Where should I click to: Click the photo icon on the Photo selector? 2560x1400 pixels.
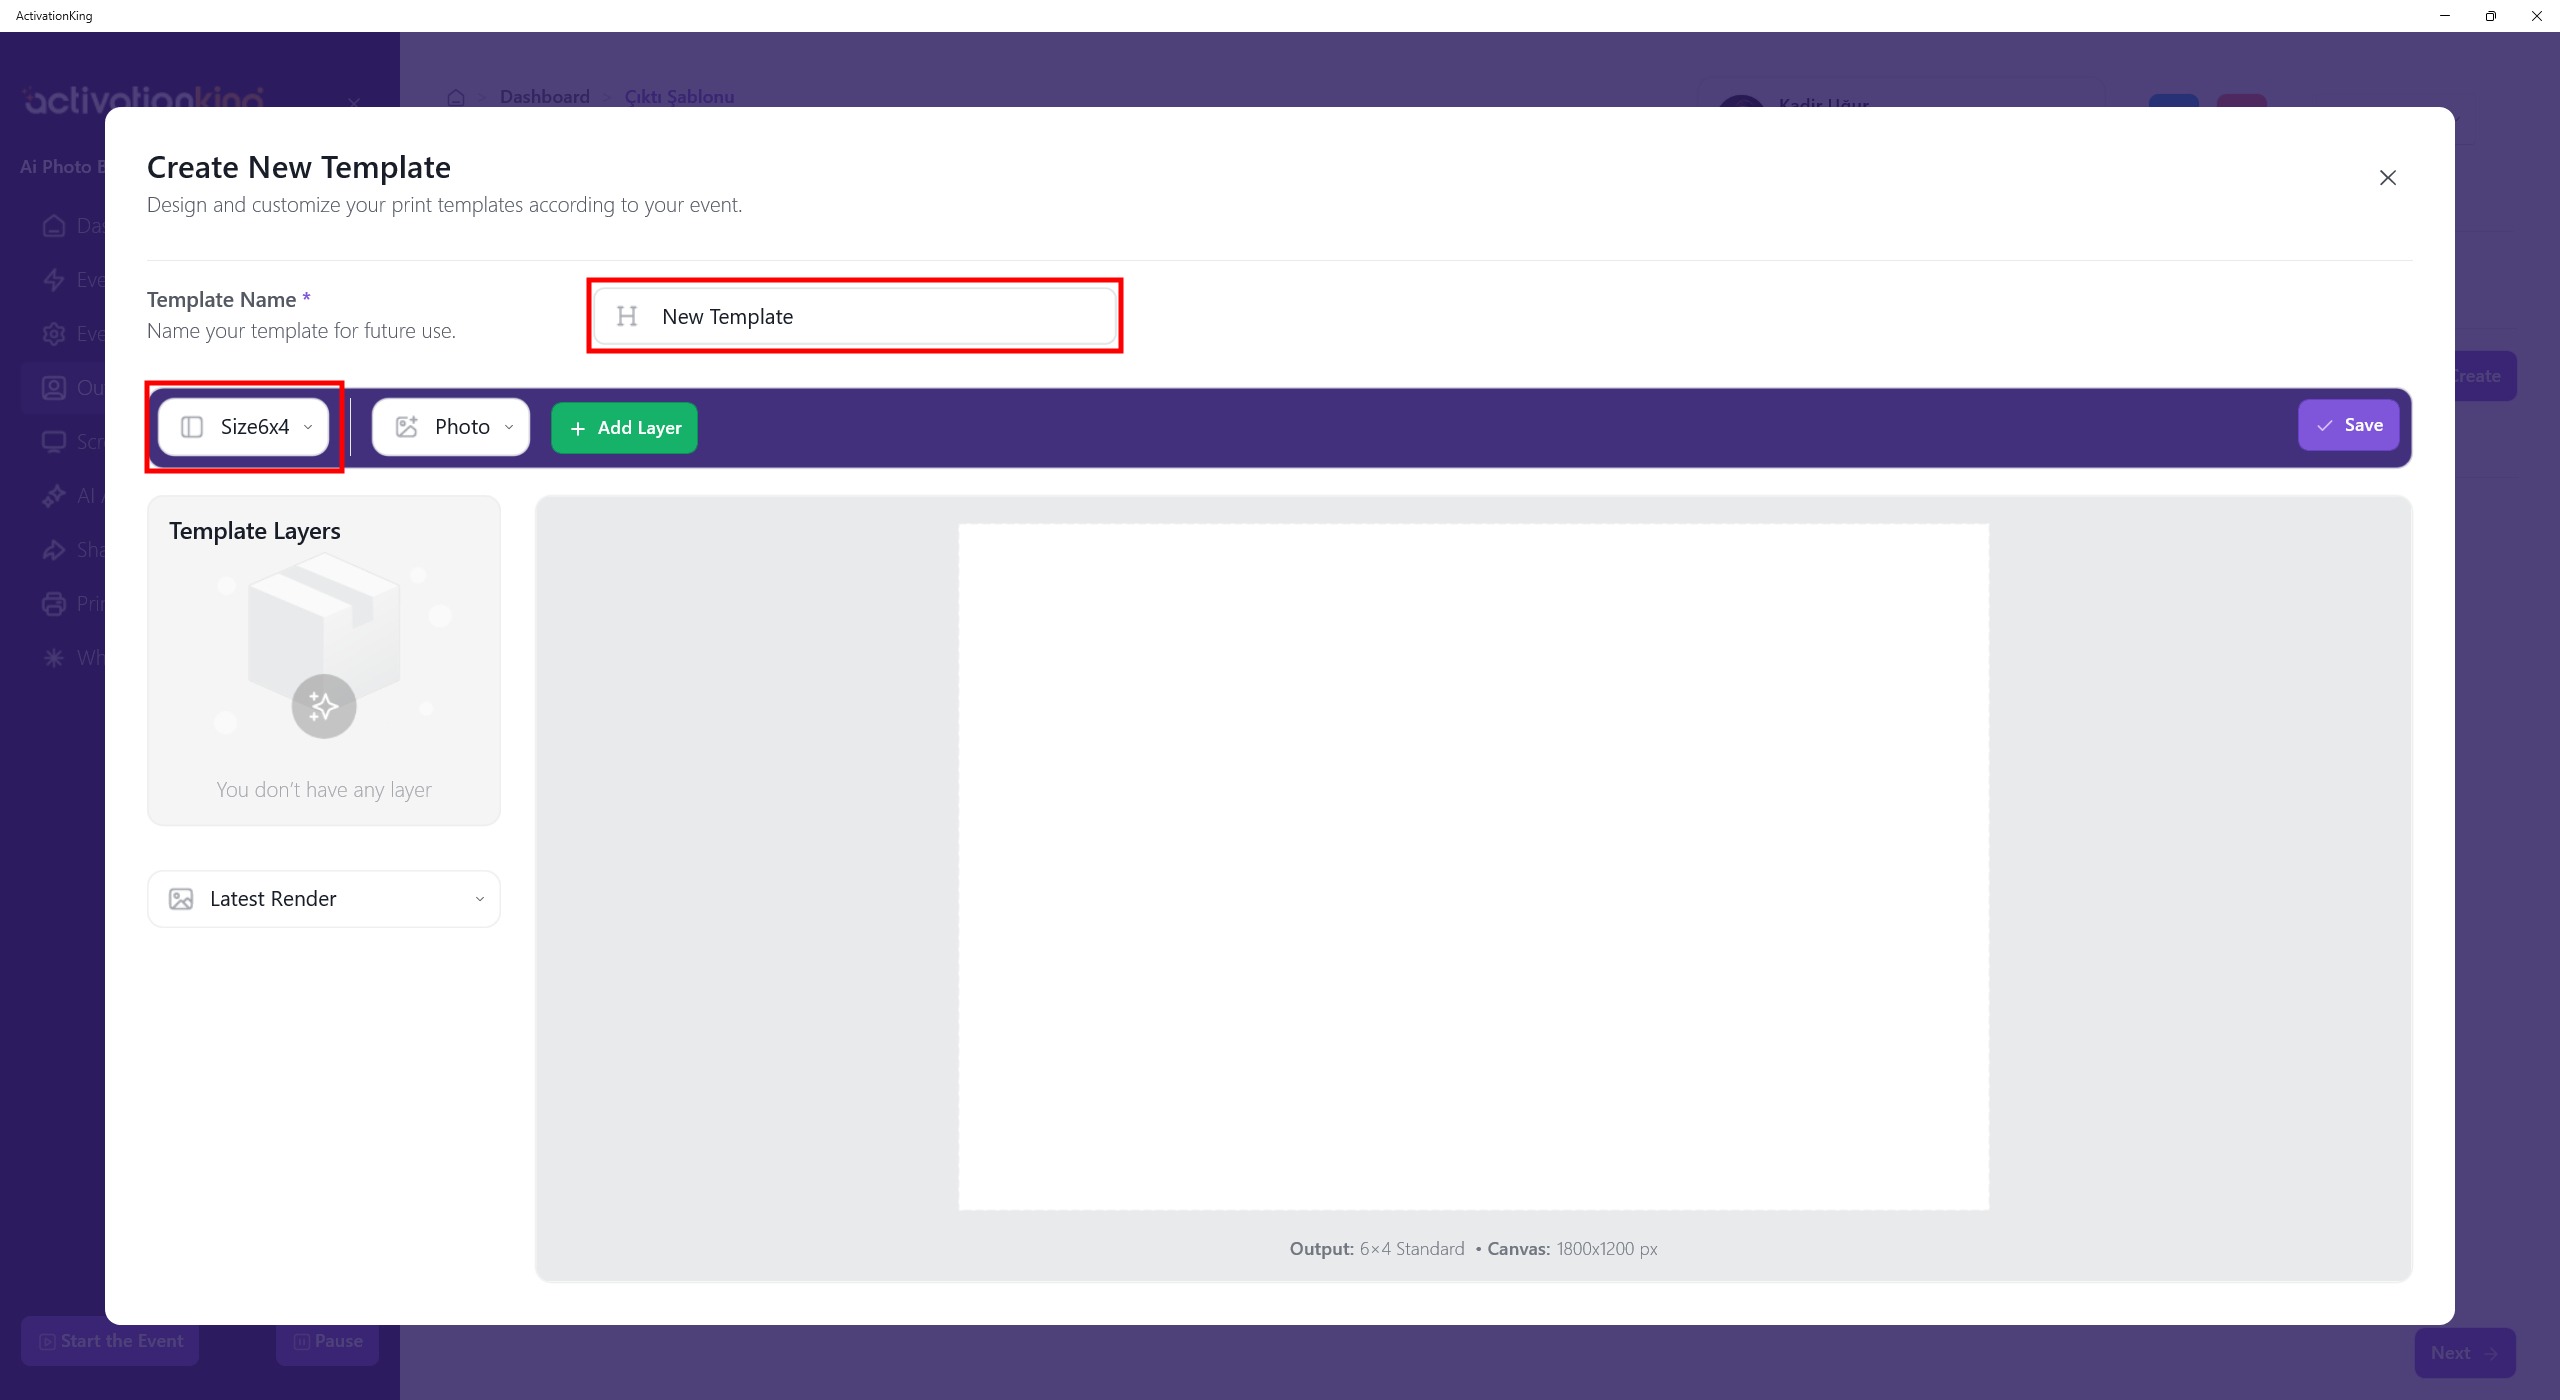pos(406,427)
